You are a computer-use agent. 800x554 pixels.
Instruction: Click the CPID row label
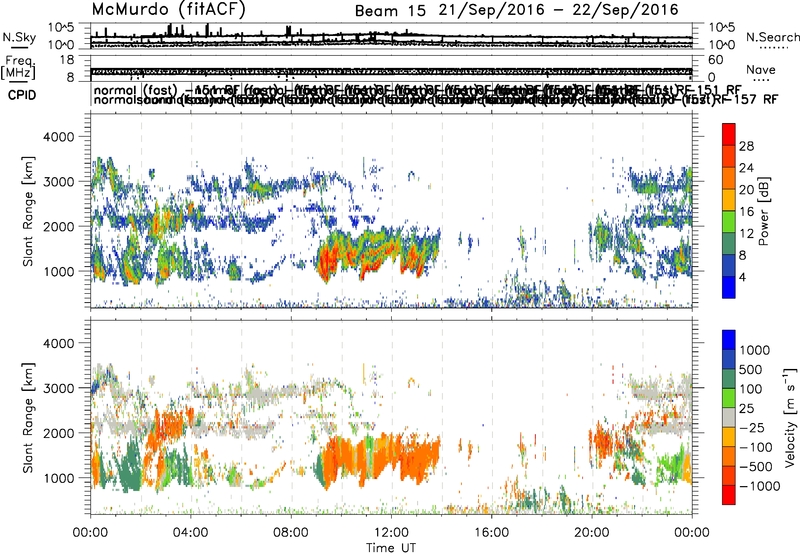[22, 95]
